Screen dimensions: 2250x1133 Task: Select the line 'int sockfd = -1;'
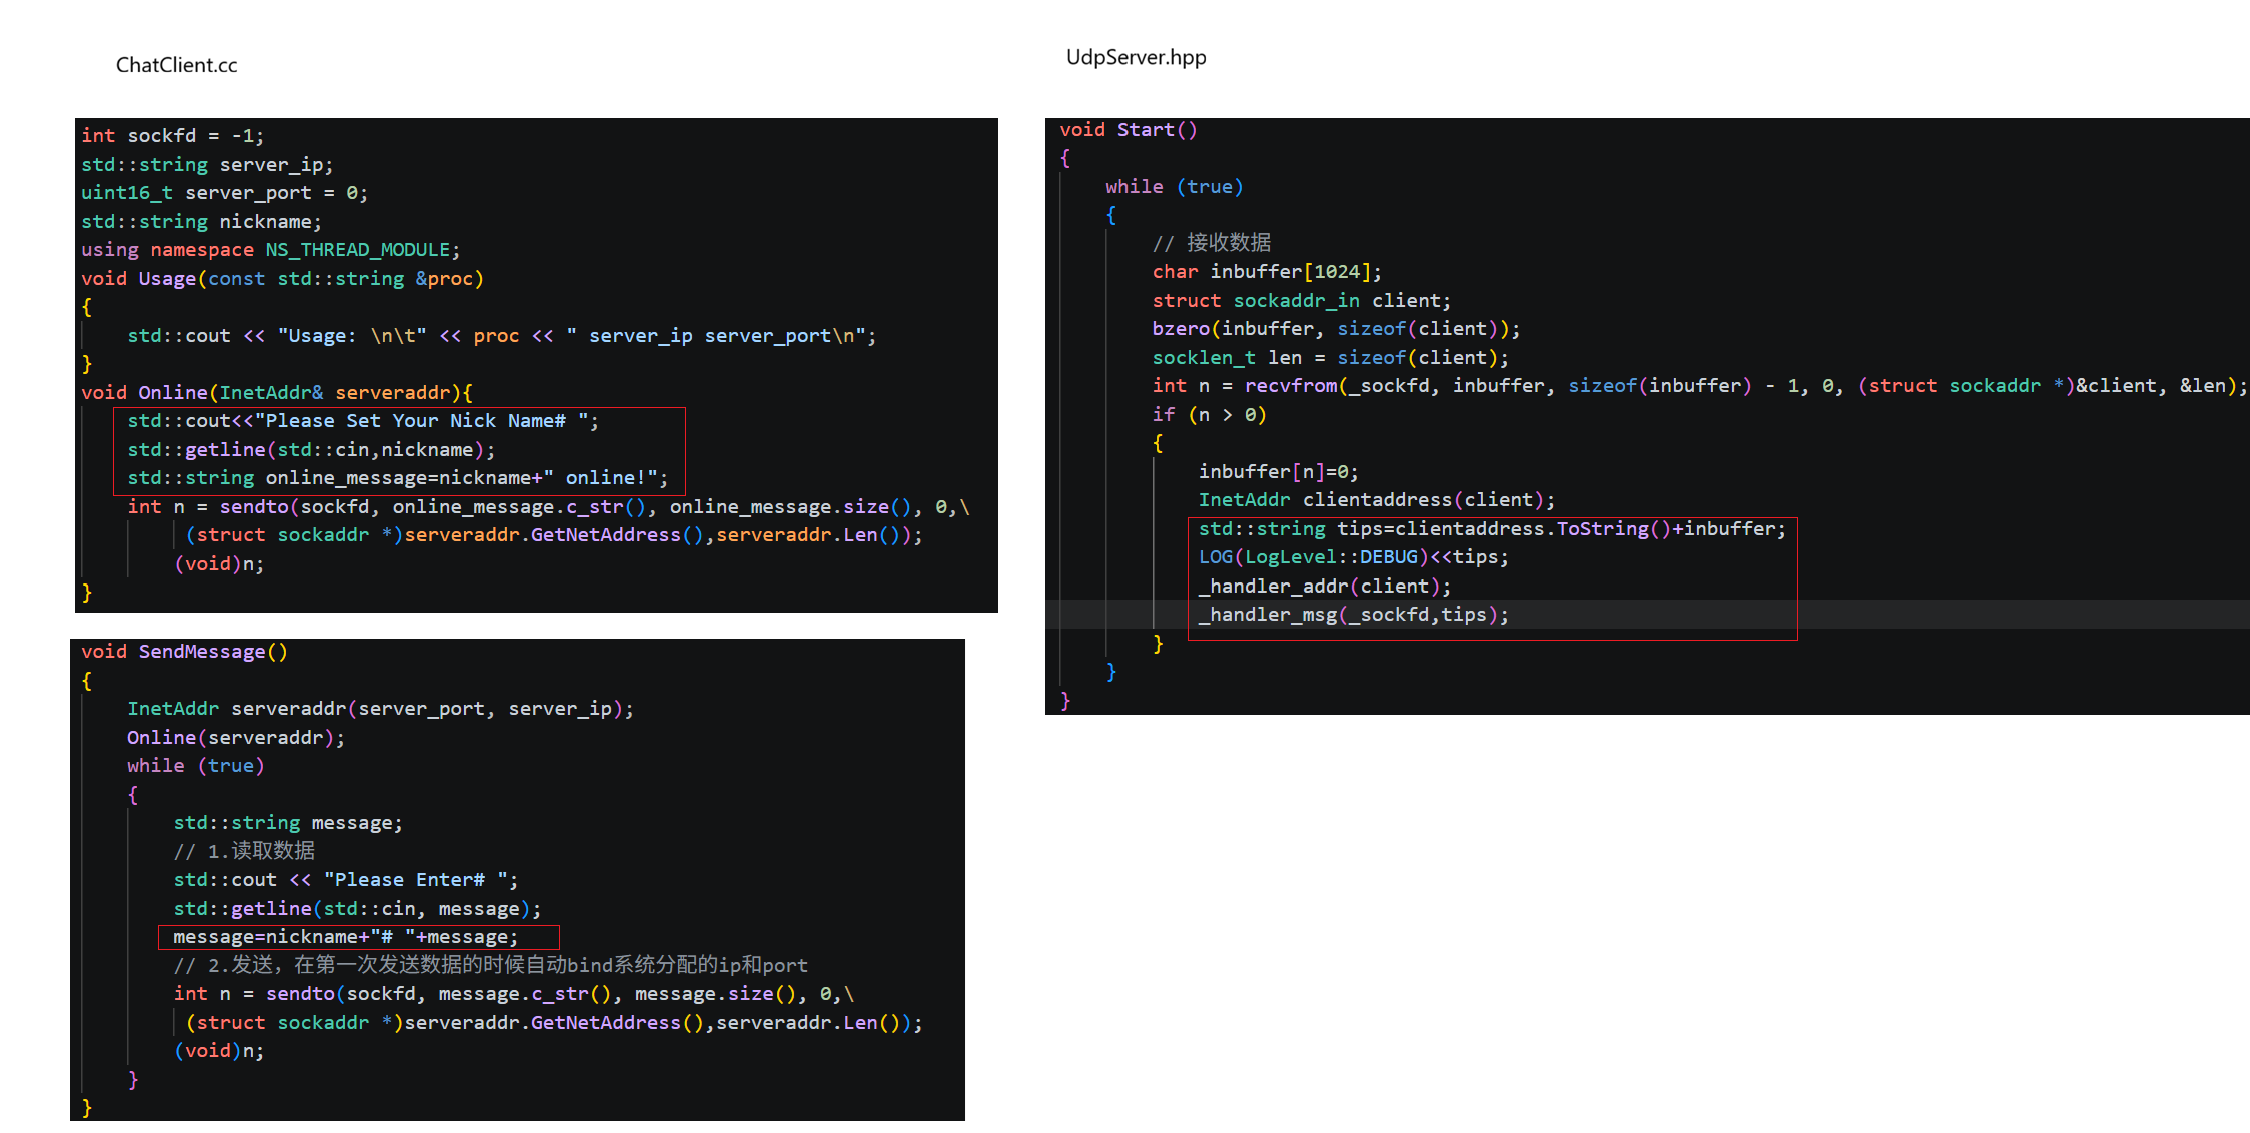tap(173, 136)
